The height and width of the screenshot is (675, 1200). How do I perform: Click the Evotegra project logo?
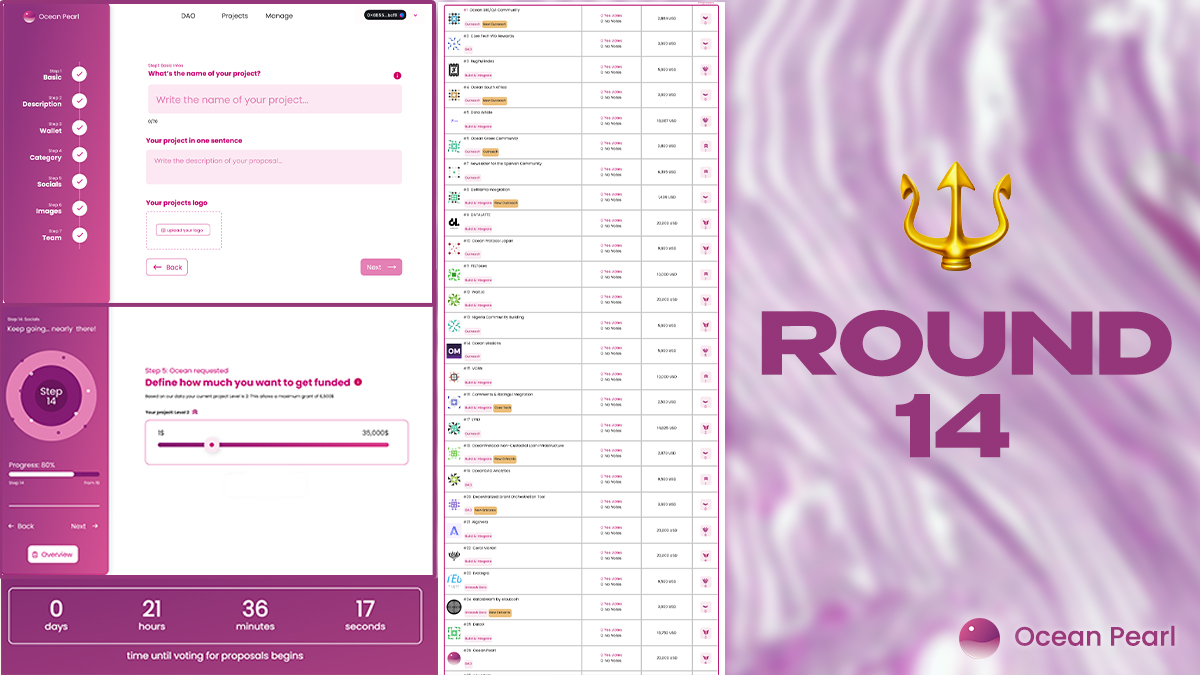coord(454,581)
